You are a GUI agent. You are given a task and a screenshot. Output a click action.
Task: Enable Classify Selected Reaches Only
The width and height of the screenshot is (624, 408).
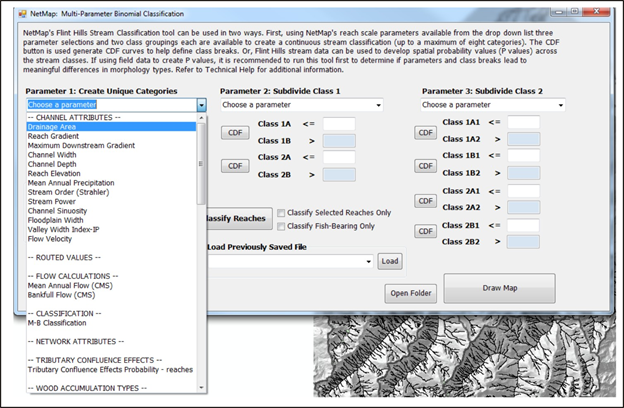(281, 213)
